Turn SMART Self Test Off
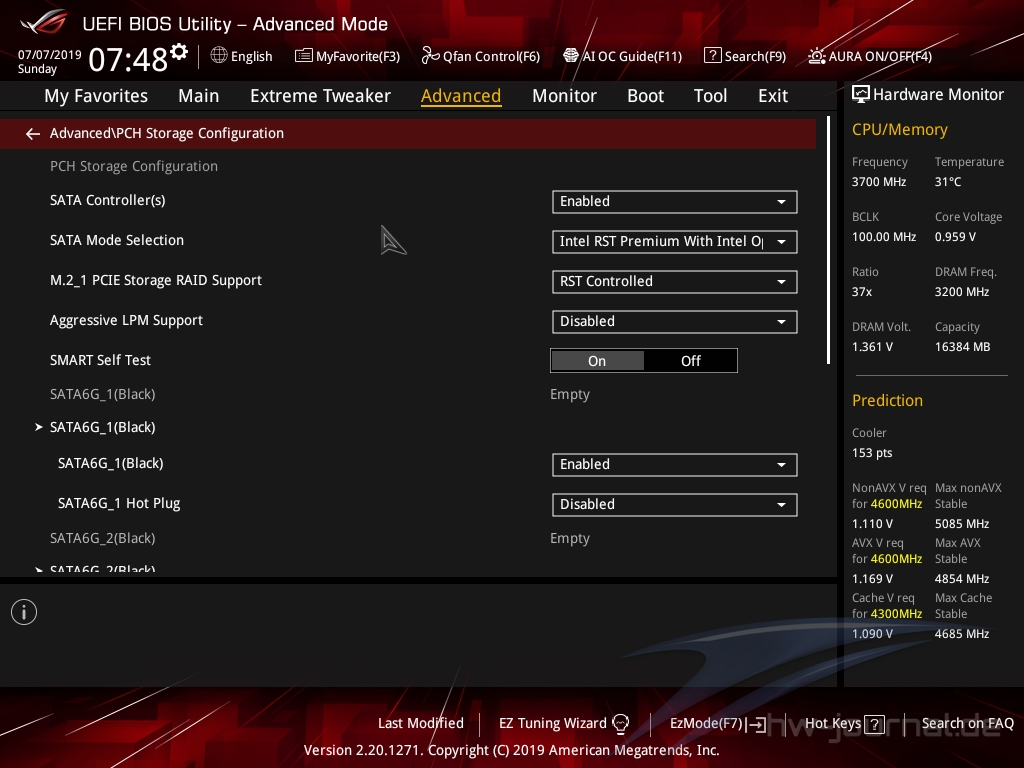Viewport: 1024px width, 768px height. (x=690, y=361)
